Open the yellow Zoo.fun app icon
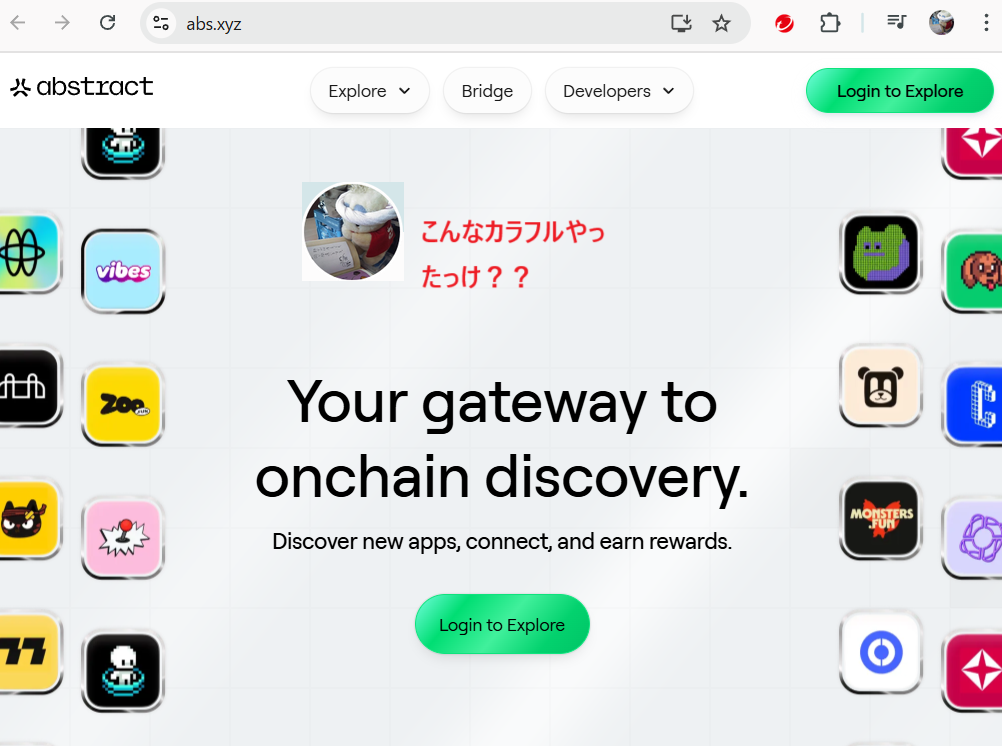1002x746 pixels. tap(123, 404)
